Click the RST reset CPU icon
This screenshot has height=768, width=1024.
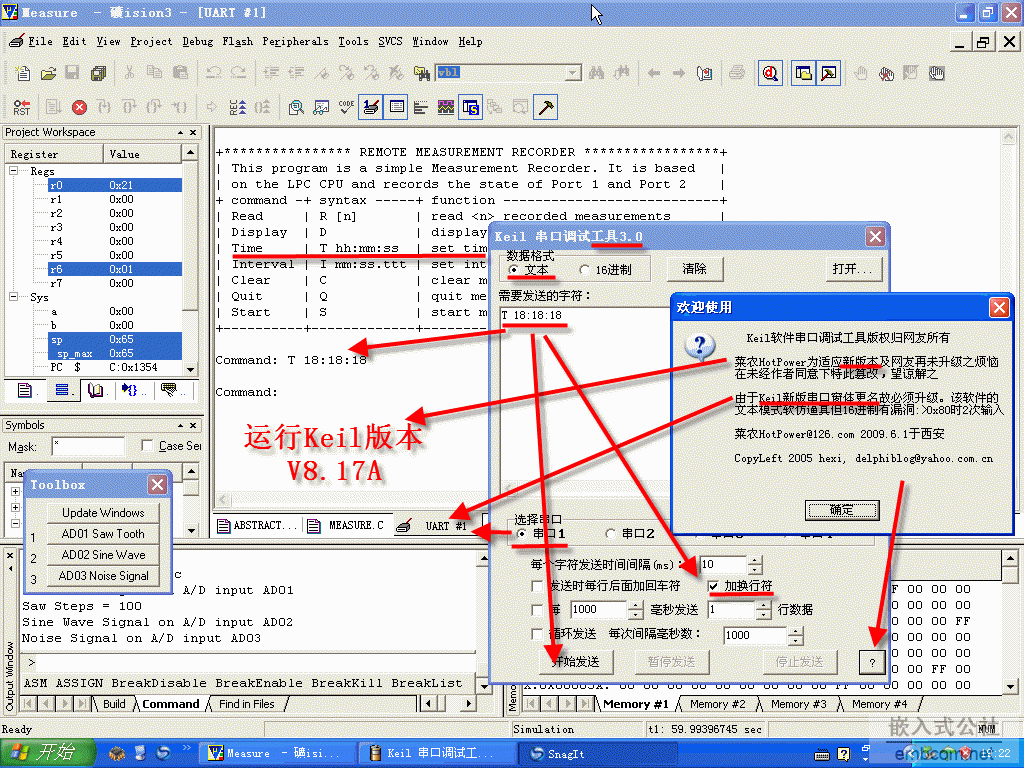click(x=22, y=107)
